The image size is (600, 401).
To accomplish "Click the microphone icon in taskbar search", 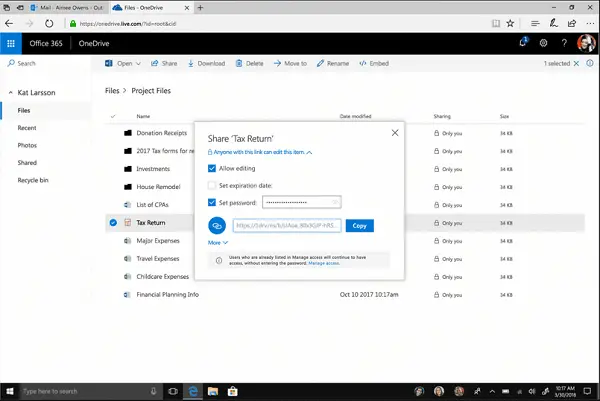I will point(153,391).
